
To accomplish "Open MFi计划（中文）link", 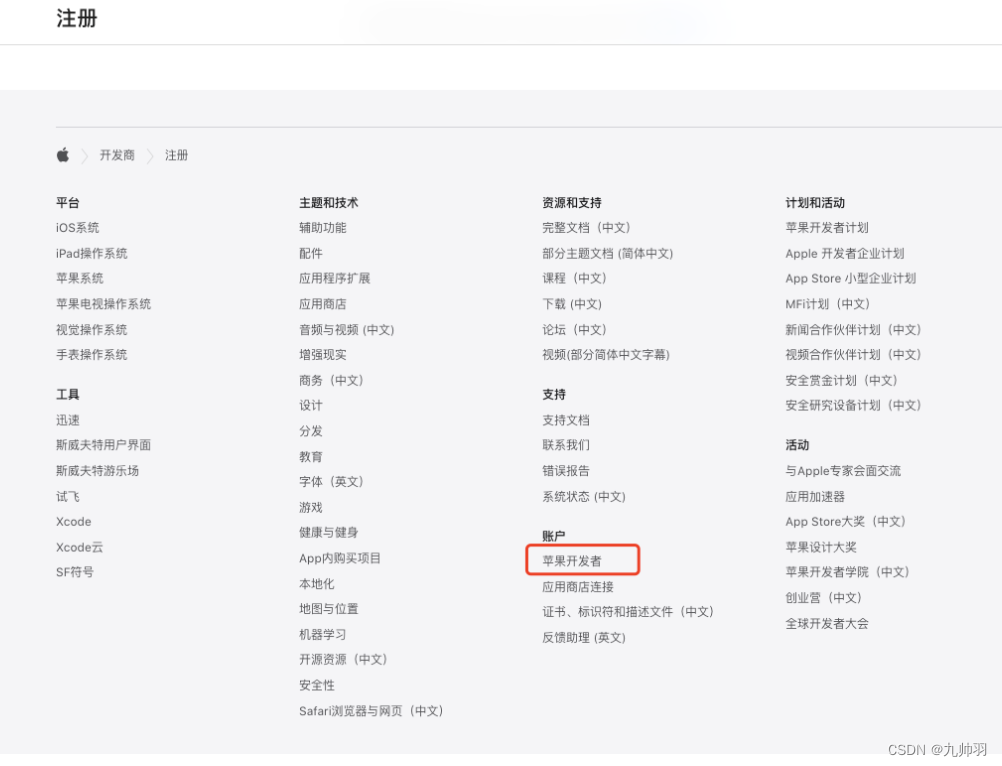I will [x=828, y=304].
